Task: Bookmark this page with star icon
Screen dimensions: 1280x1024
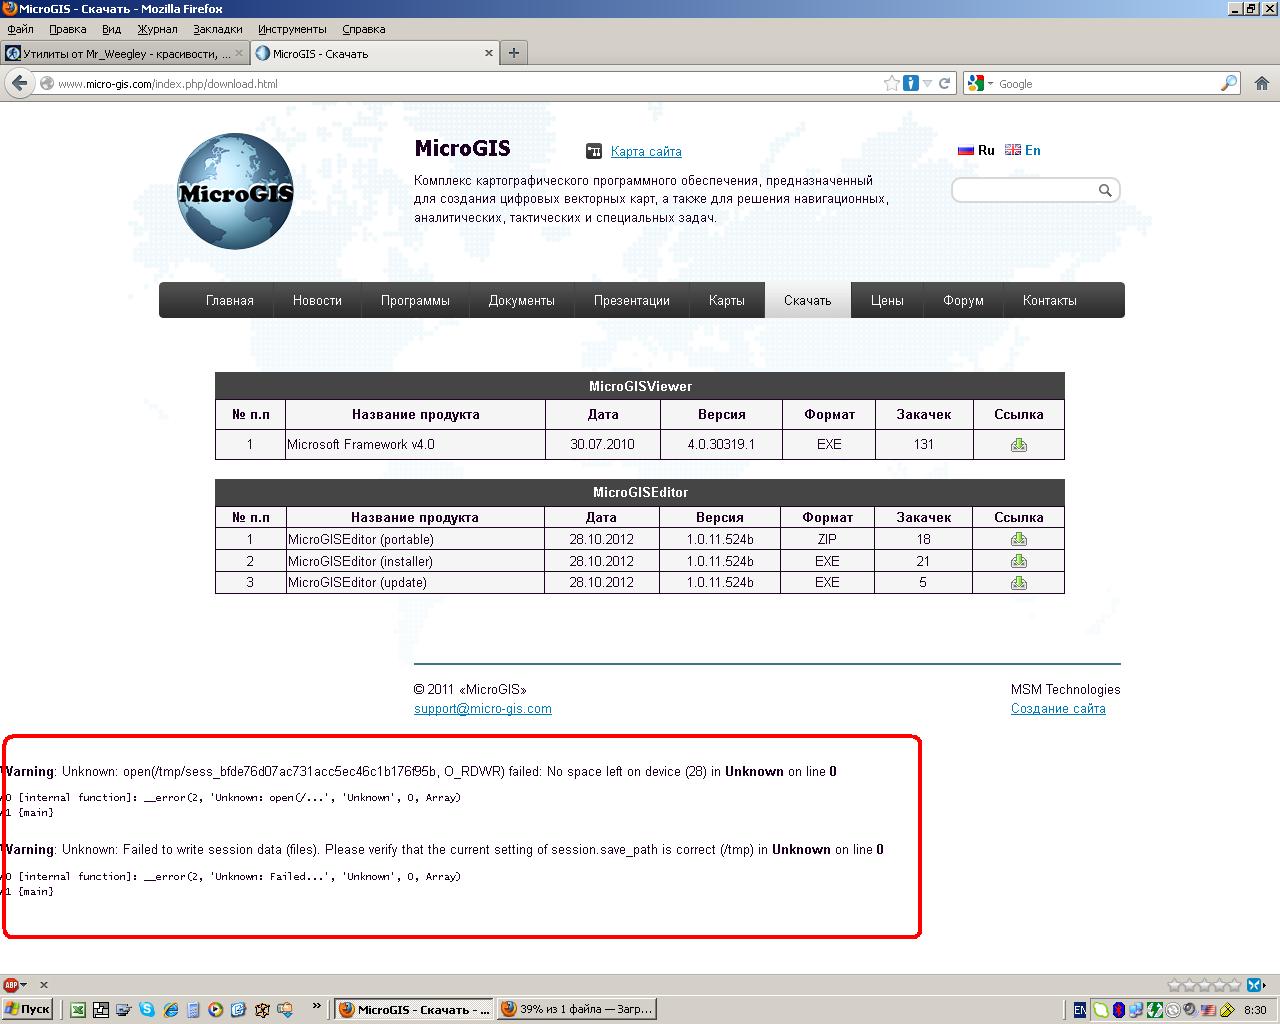Action: click(x=891, y=83)
